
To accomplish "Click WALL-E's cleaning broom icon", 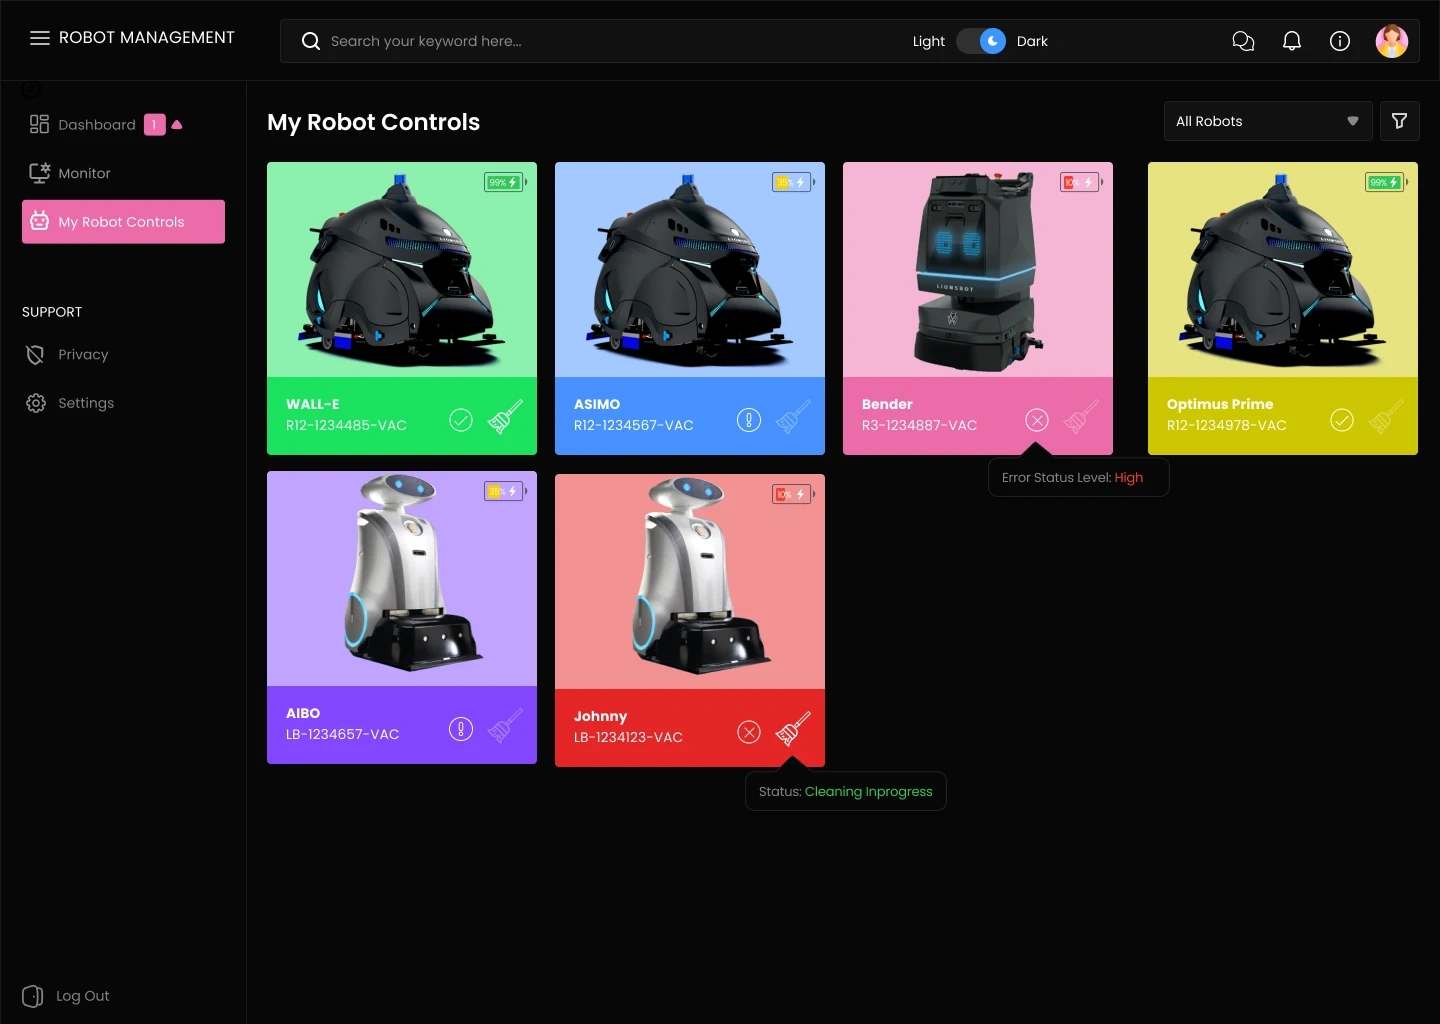I will 505,416.
